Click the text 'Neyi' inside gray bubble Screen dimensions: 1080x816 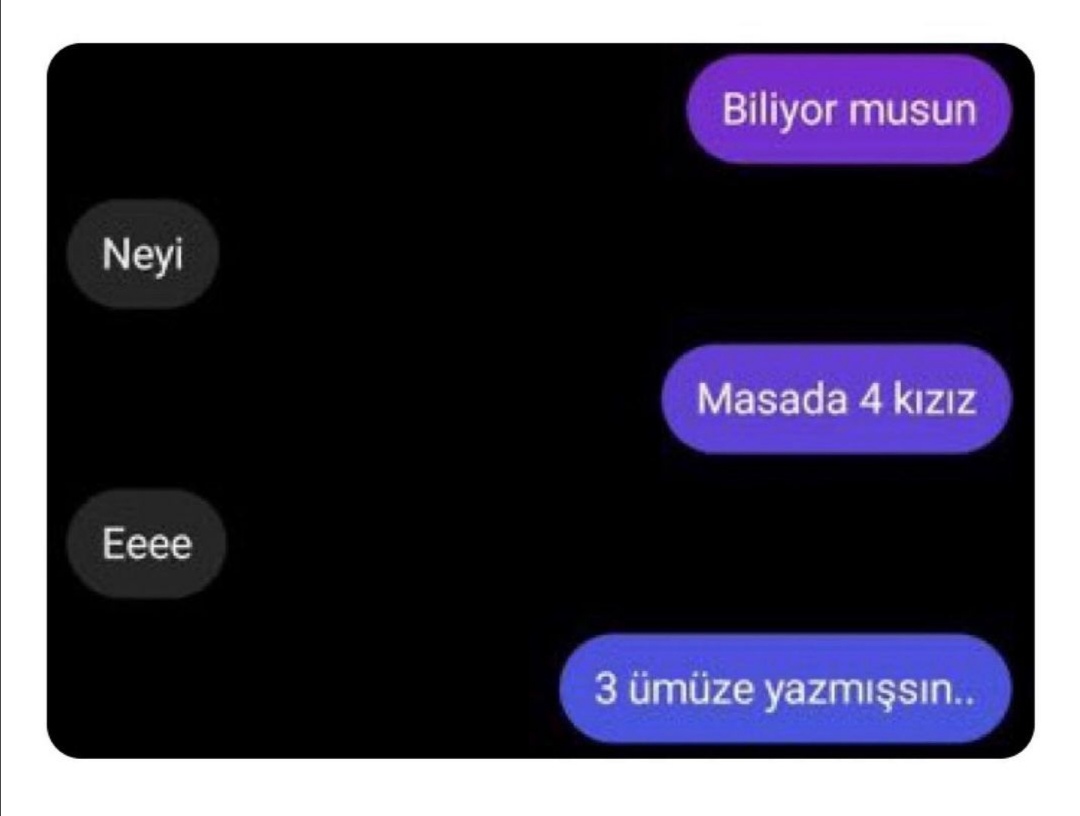[x=143, y=255]
